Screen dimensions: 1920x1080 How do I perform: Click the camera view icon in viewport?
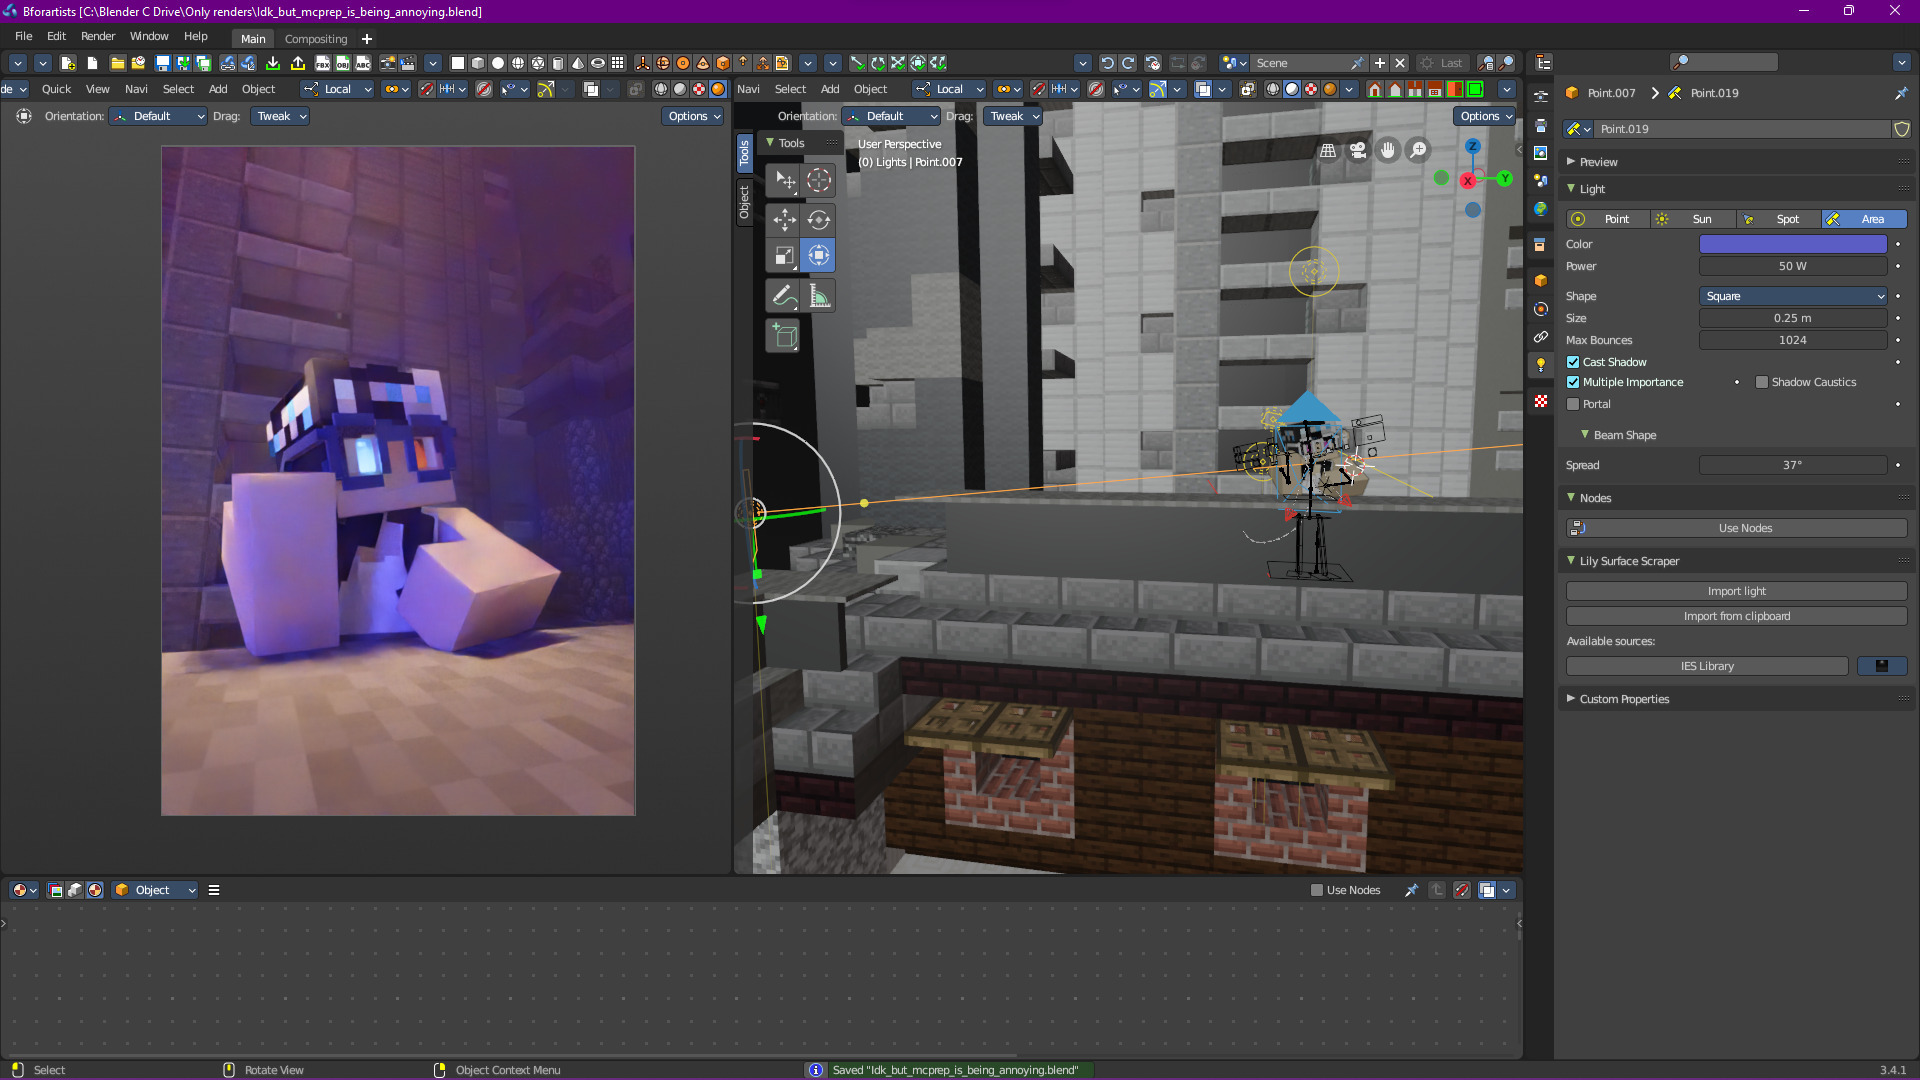coord(1357,151)
